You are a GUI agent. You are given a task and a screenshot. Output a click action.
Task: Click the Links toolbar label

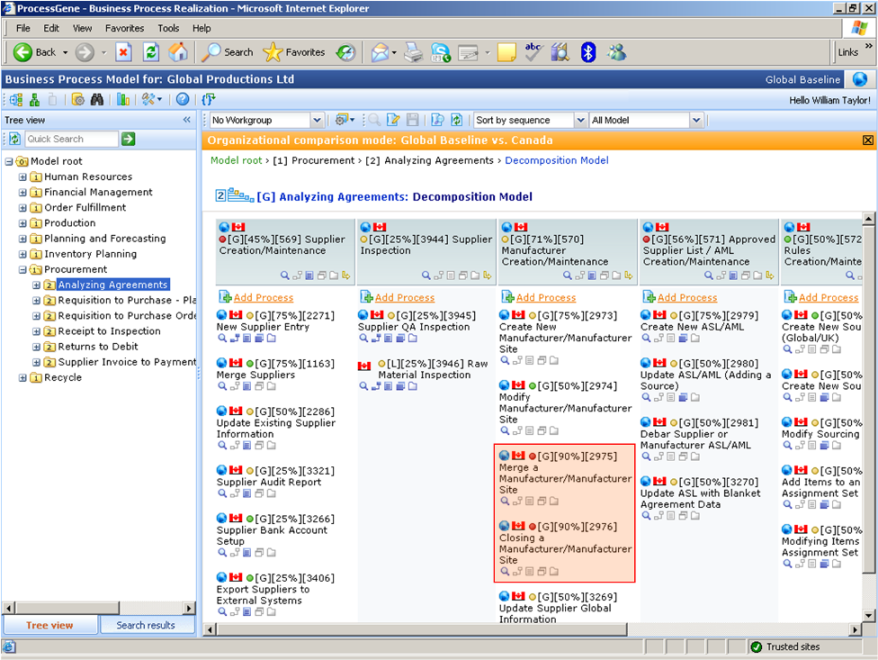point(848,52)
